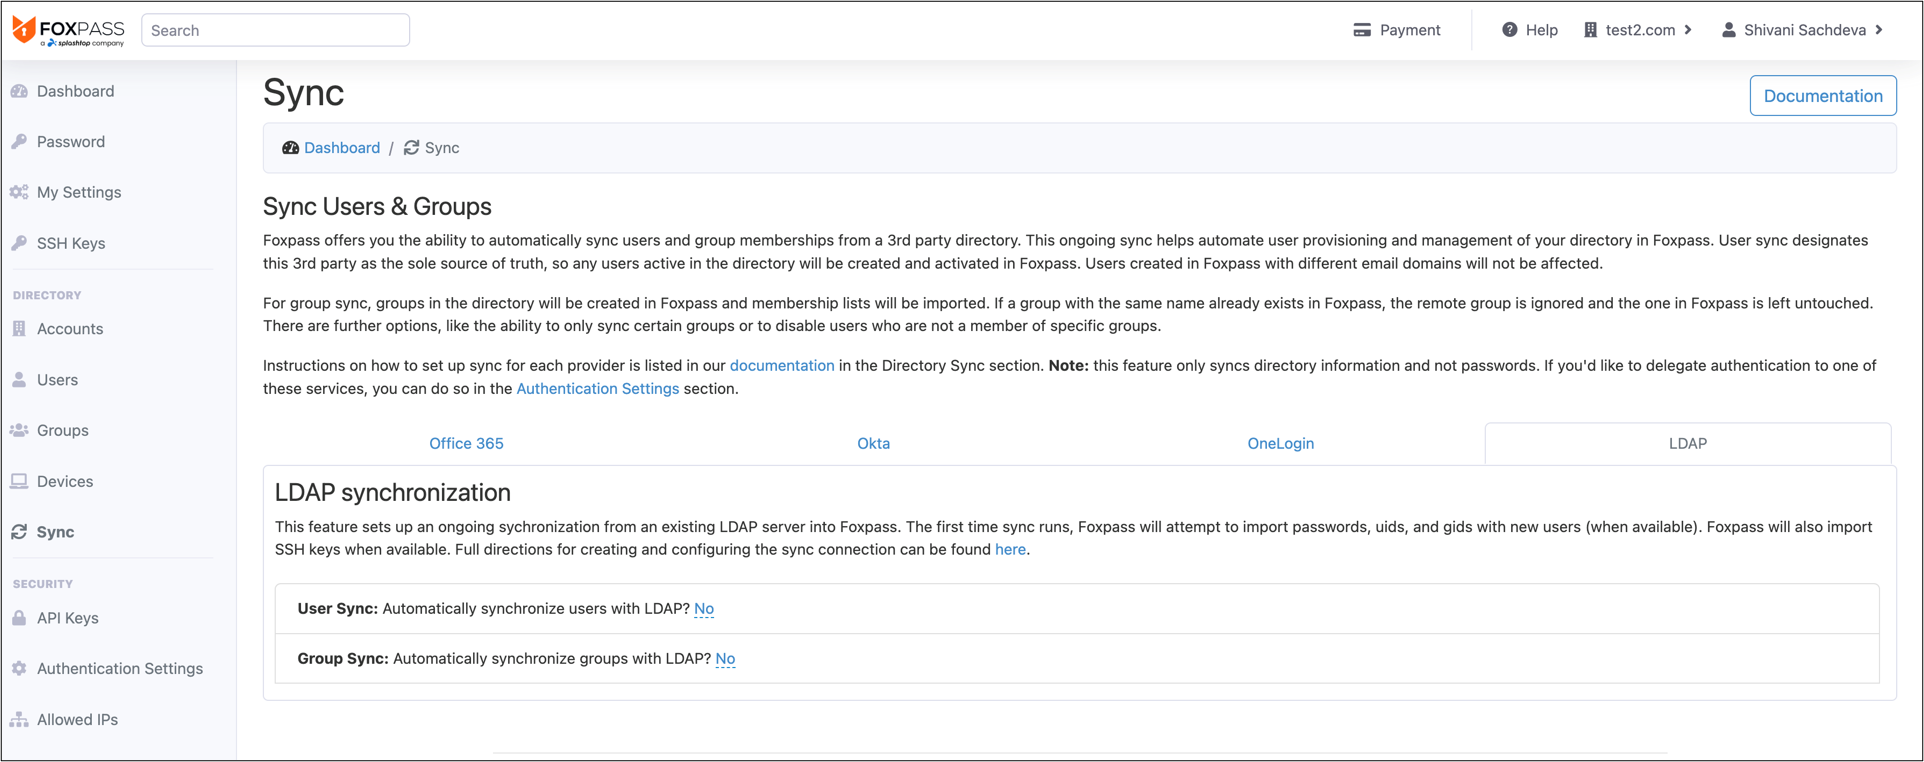Image resolution: width=1924 pixels, height=762 pixels.
Task: Click the Users person icon
Action: (19, 380)
